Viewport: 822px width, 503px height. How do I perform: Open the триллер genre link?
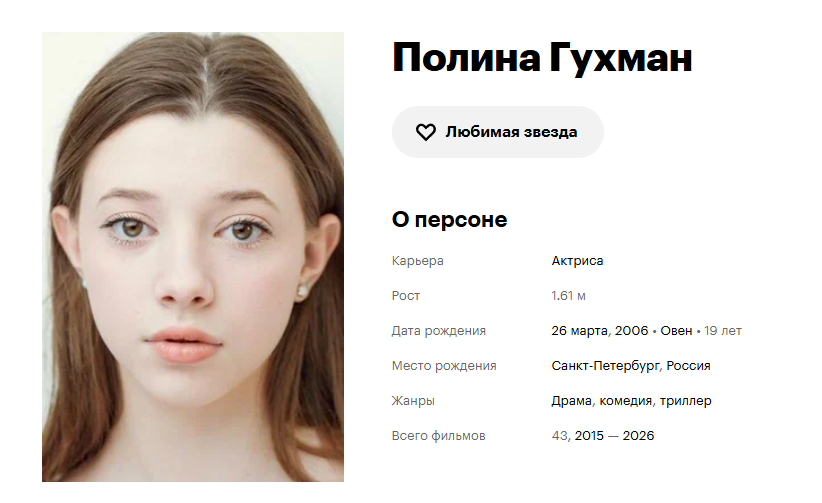pos(686,401)
